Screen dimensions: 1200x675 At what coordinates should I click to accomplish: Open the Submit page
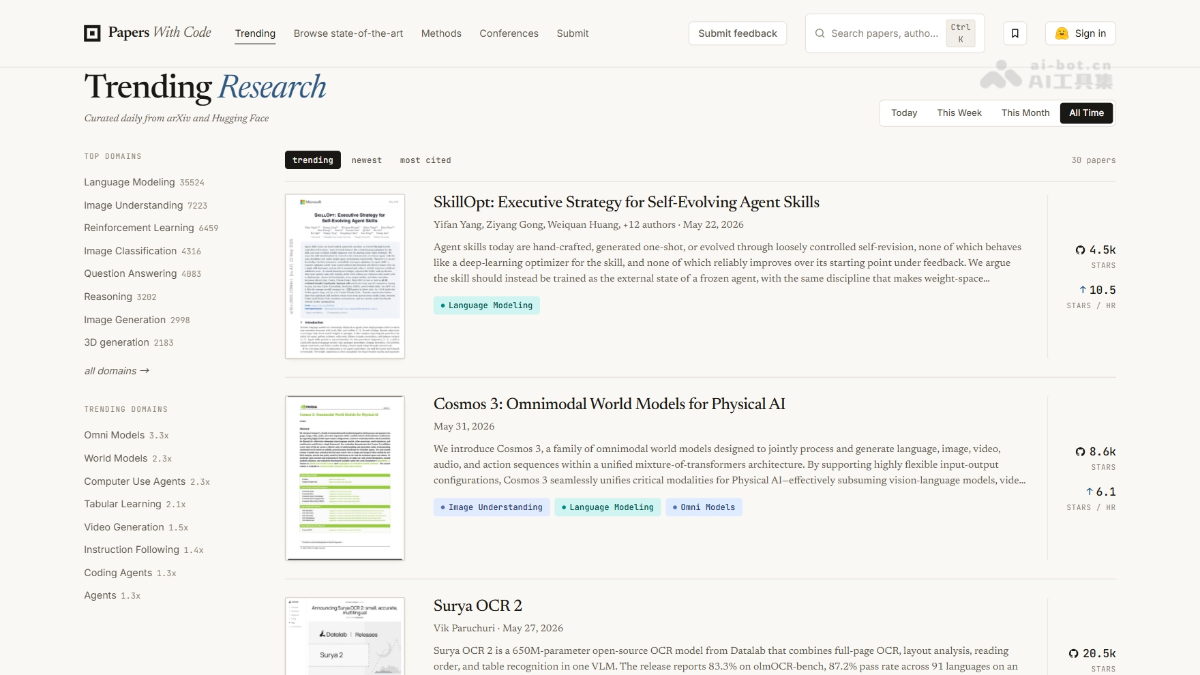(573, 33)
